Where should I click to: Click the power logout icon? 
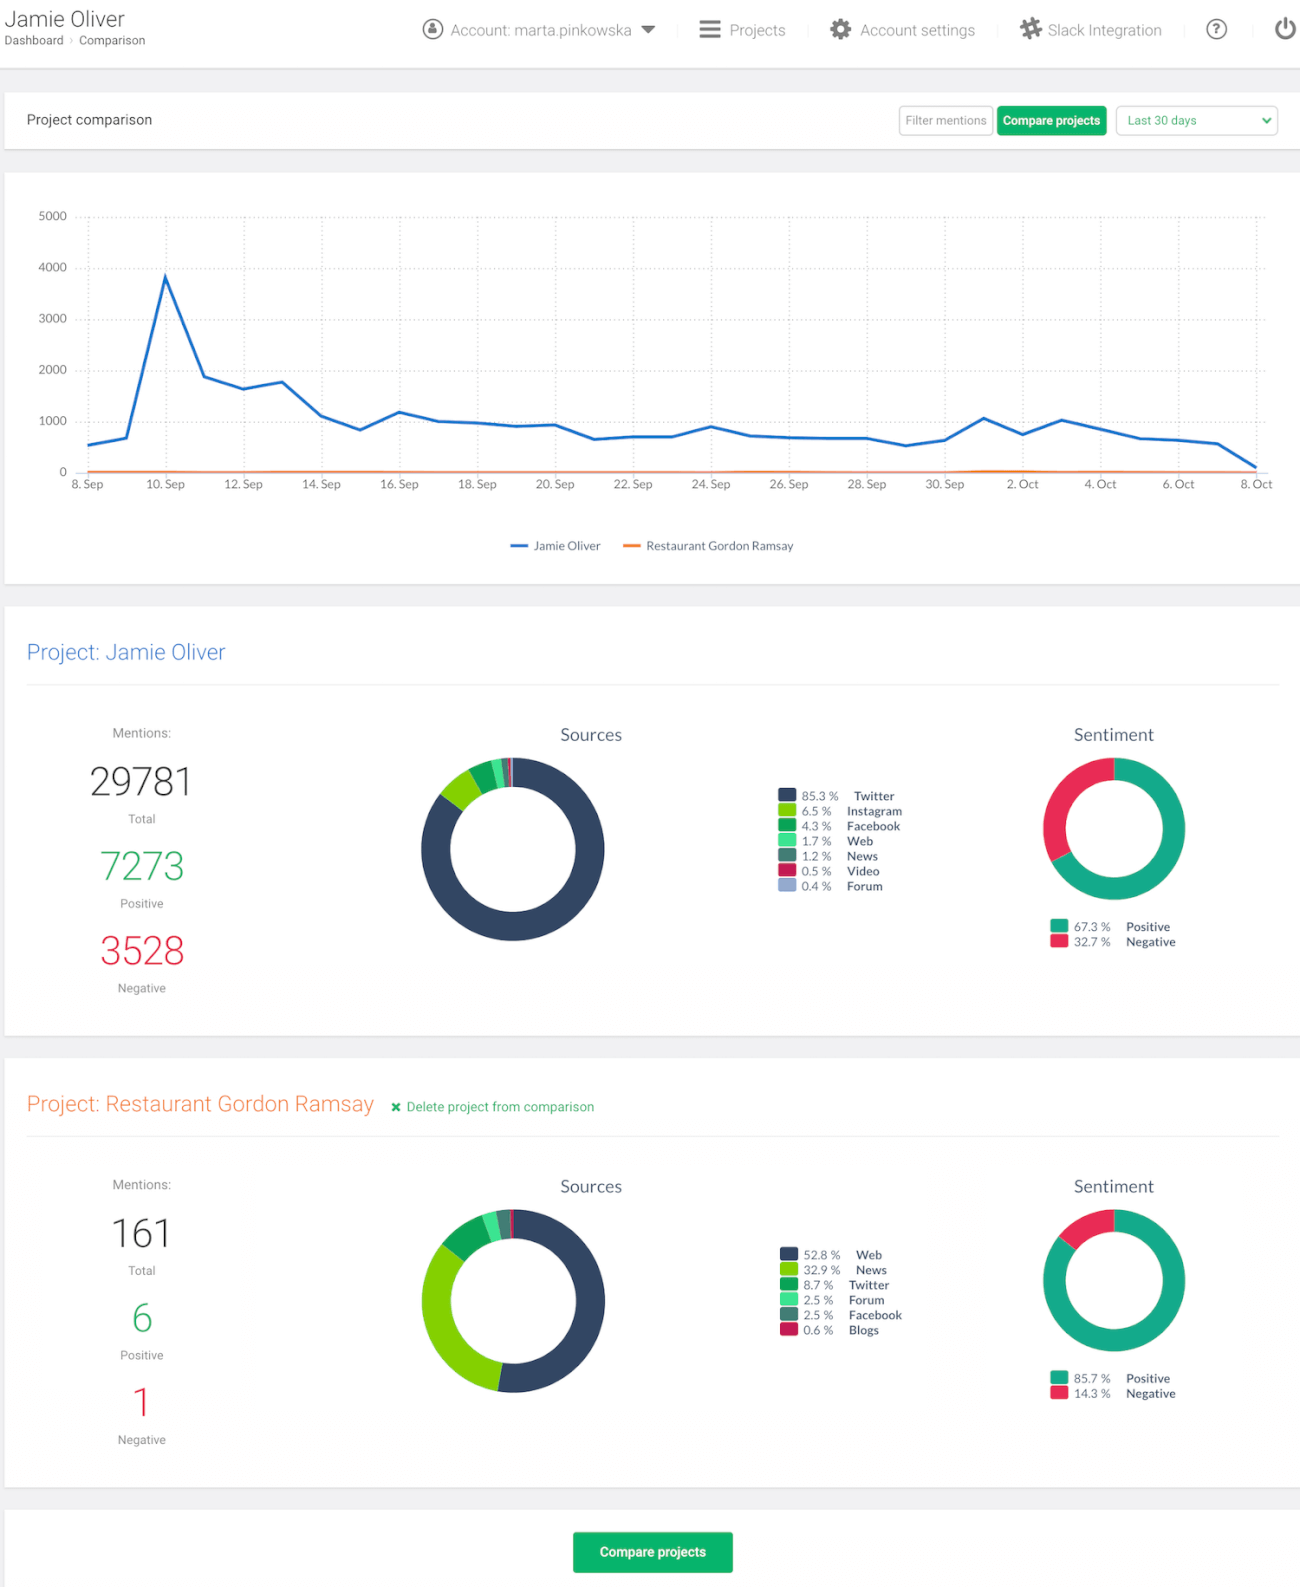[1285, 29]
